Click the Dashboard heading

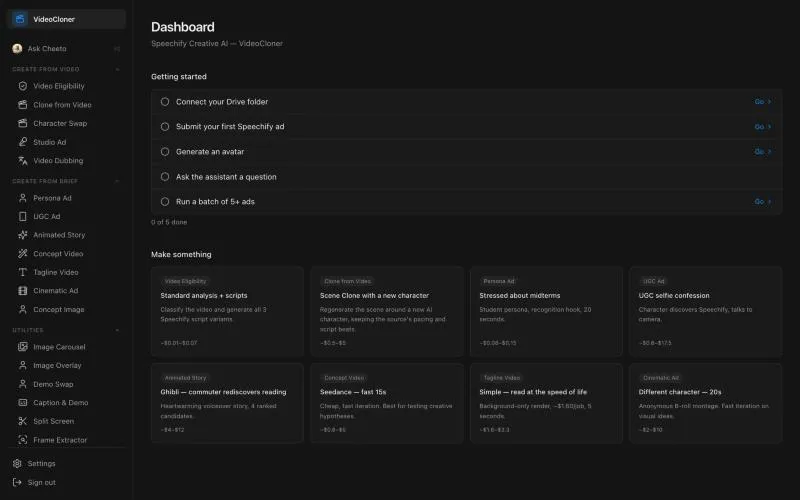(183, 27)
